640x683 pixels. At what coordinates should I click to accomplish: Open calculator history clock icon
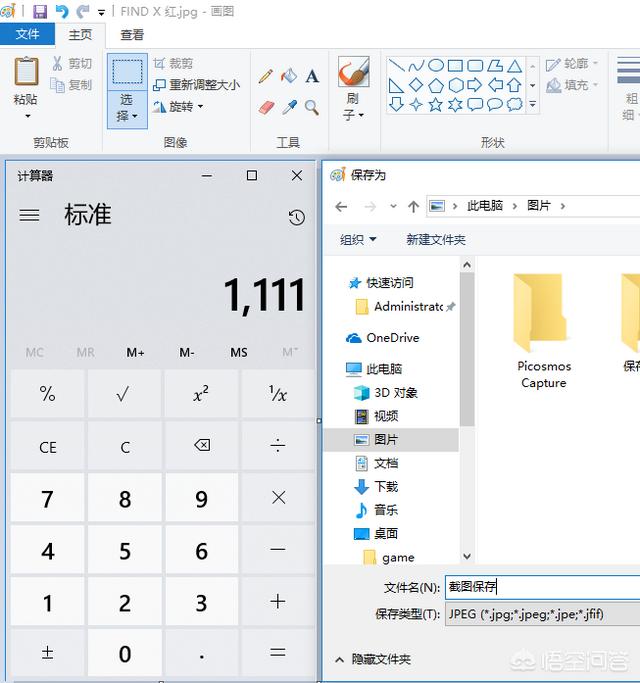coord(296,217)
